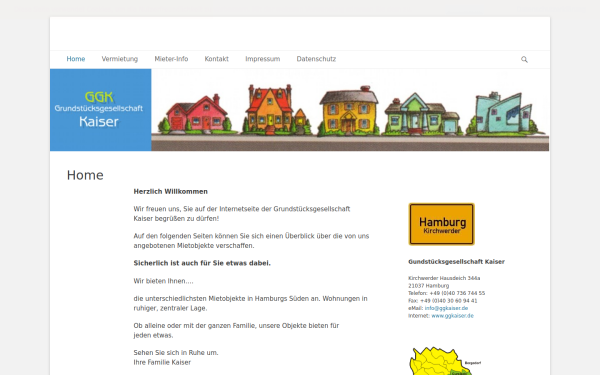The image size is (600, 375).
Task: Click the info@ggkaiser.de email link
Action: [x=446, y=308]
